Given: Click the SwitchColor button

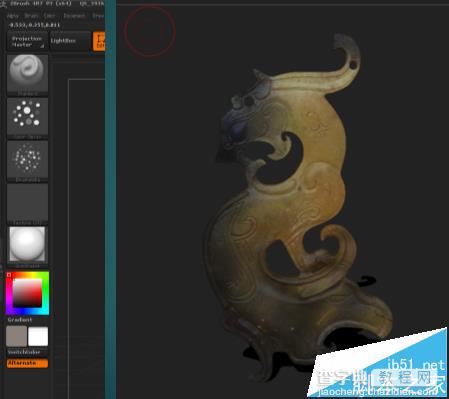Looking at the screenshot, I should click(x=24, y=352).
